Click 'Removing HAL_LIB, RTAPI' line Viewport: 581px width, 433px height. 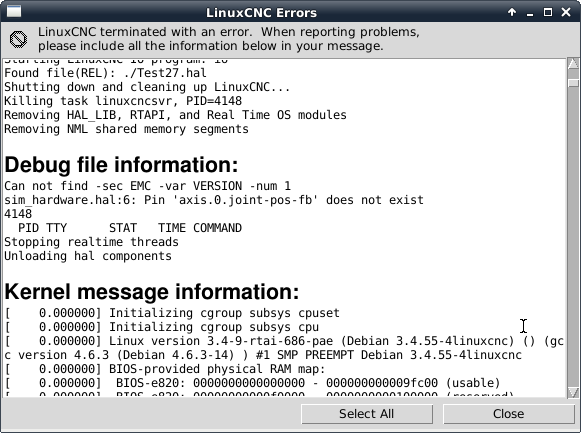(175, 115)
